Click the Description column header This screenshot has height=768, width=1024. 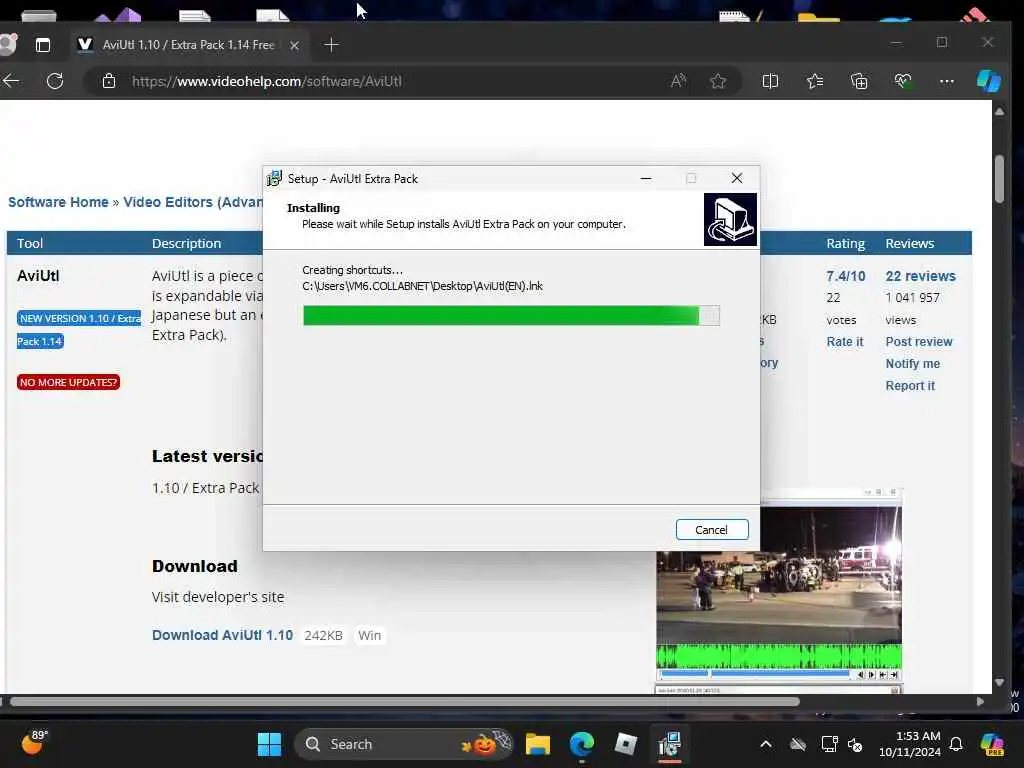(x=186, y=243)
